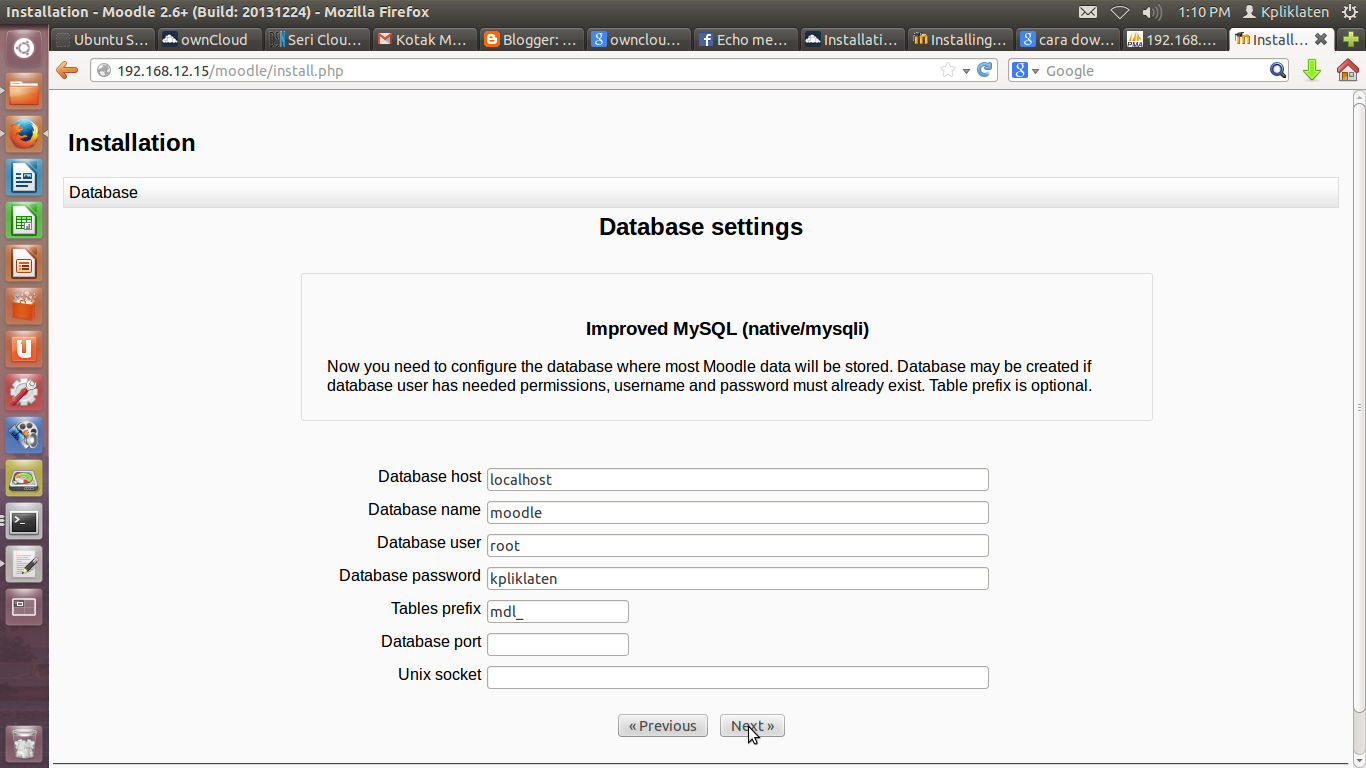This screenshot has height=768, width=1366.
Task: Click the magnifier to search Google
Action: pyautogui.click(x=1279, y=70)
